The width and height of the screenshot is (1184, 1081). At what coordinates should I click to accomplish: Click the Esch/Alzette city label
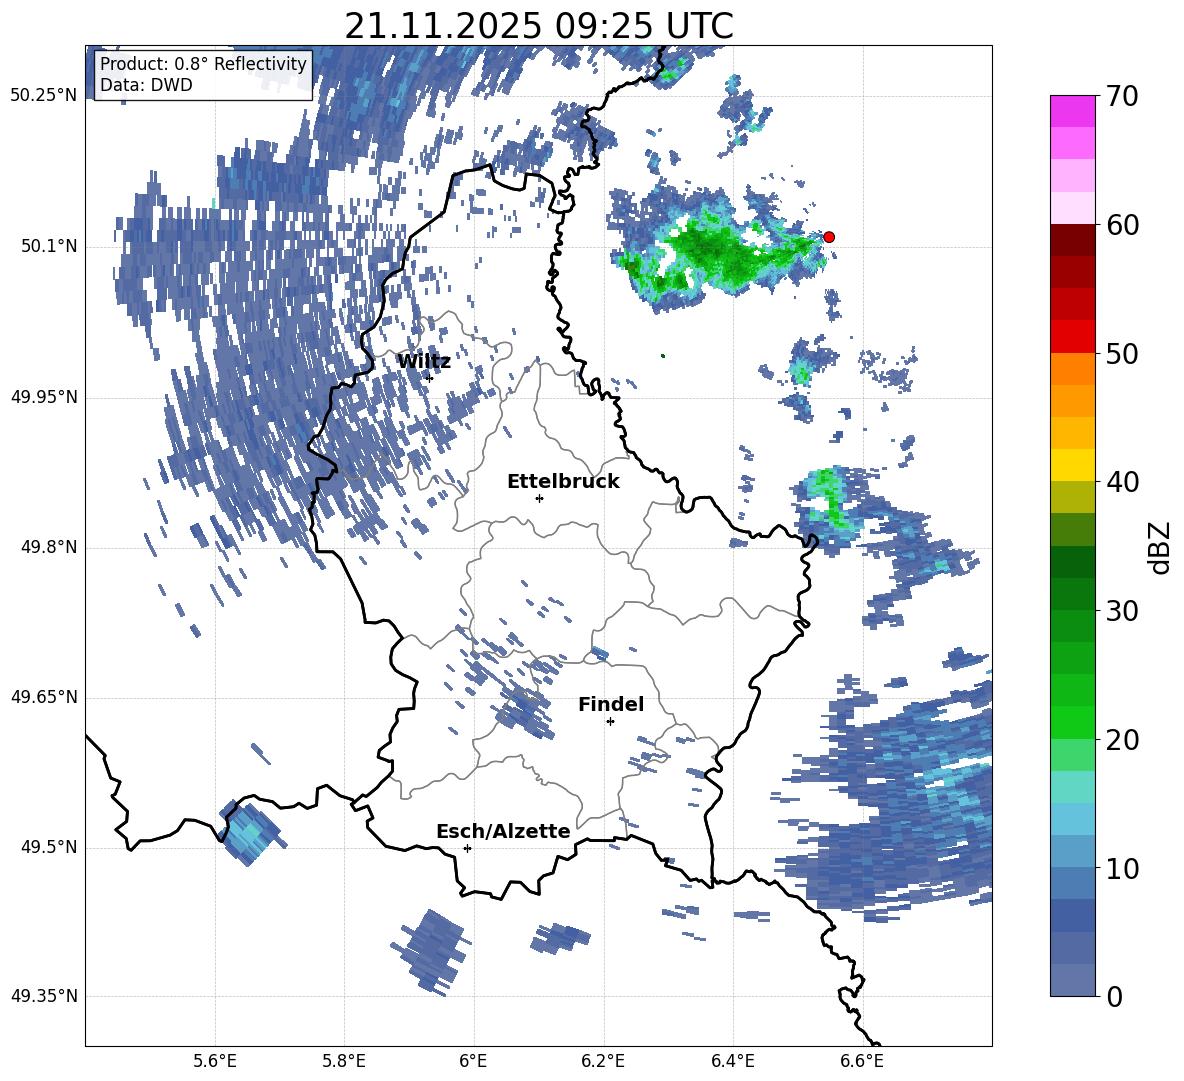[x=503, y=831]
